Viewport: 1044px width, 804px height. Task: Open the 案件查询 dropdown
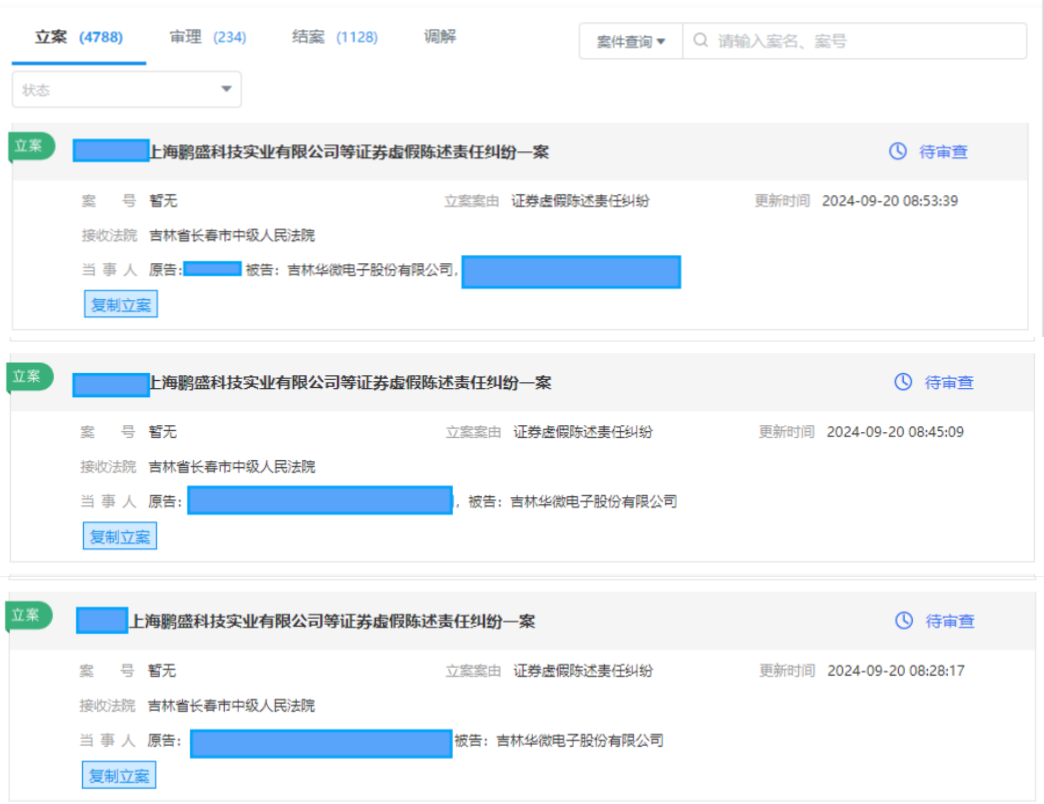(x=631, y=41)
